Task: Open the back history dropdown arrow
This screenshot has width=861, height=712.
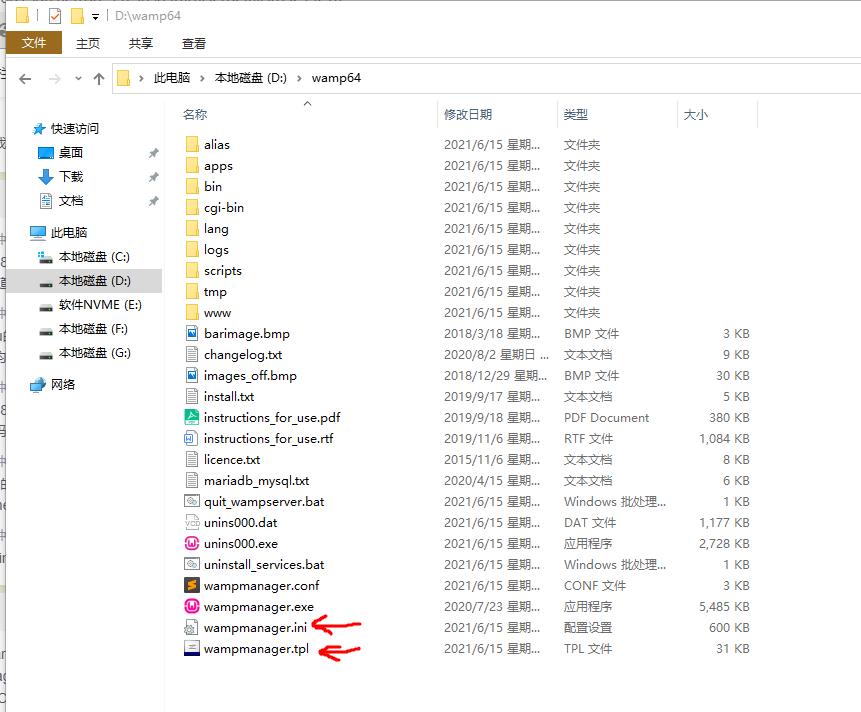Action: [x=78, y=77]
